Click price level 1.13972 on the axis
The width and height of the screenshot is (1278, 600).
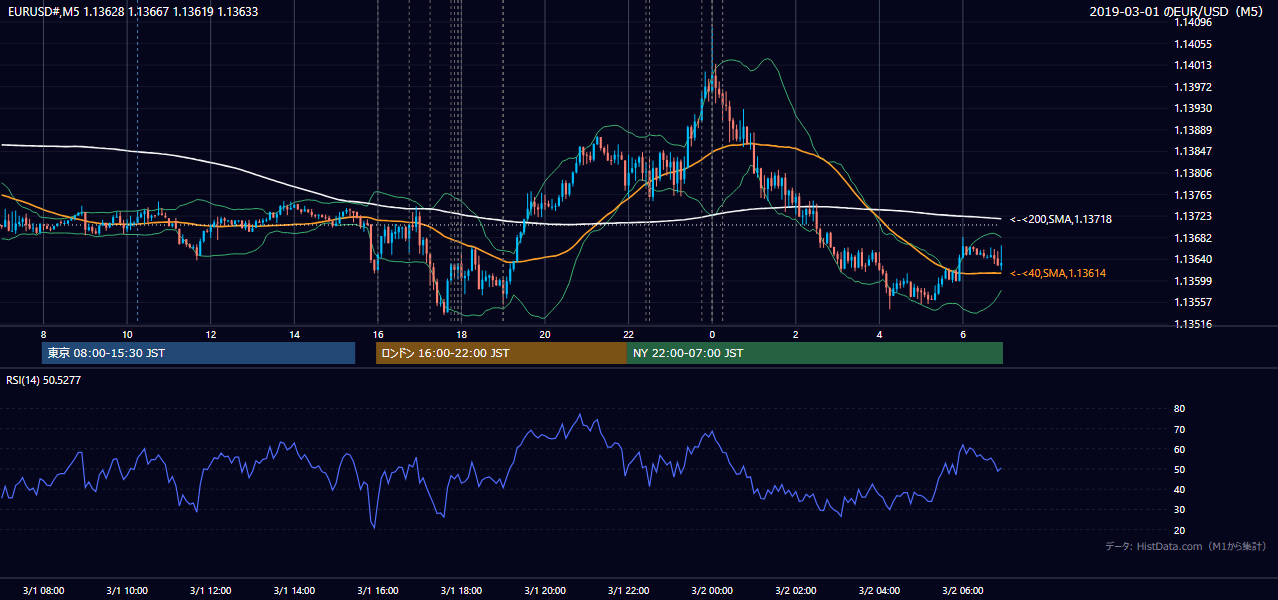(x=1193, y=87)
